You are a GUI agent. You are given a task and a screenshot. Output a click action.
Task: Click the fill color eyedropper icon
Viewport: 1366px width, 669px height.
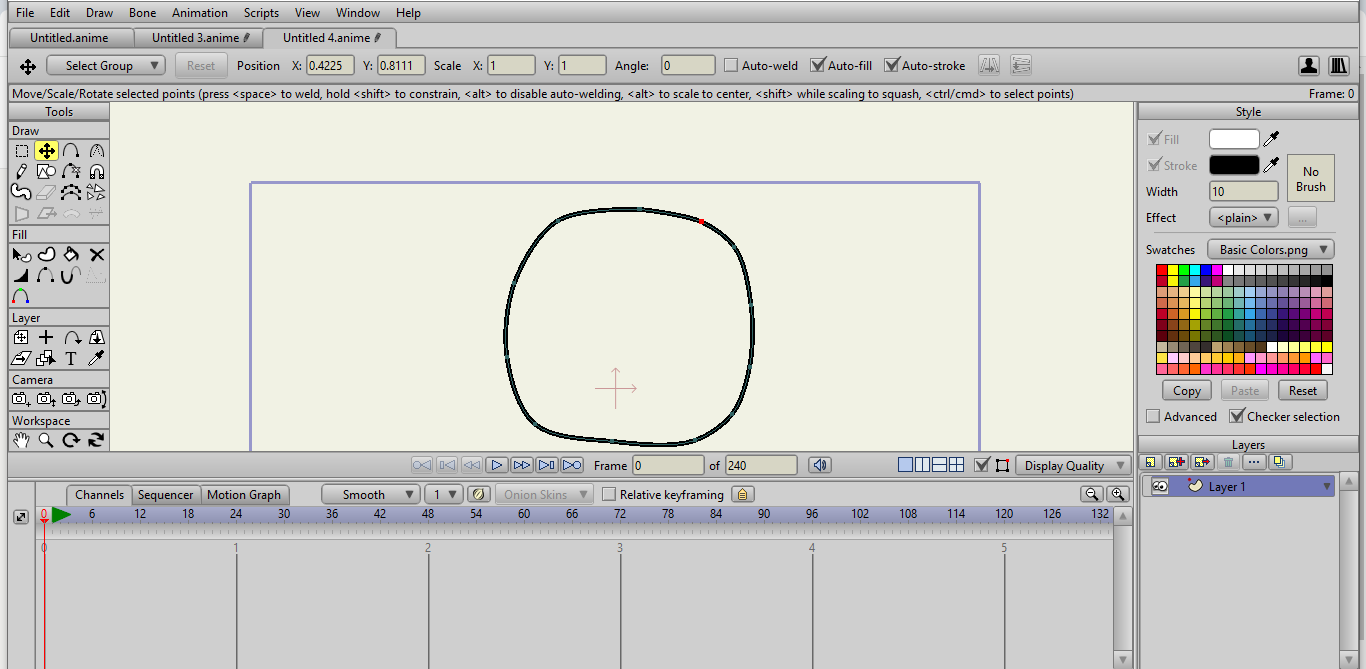pyautogui.click(x=1272, y=139)
